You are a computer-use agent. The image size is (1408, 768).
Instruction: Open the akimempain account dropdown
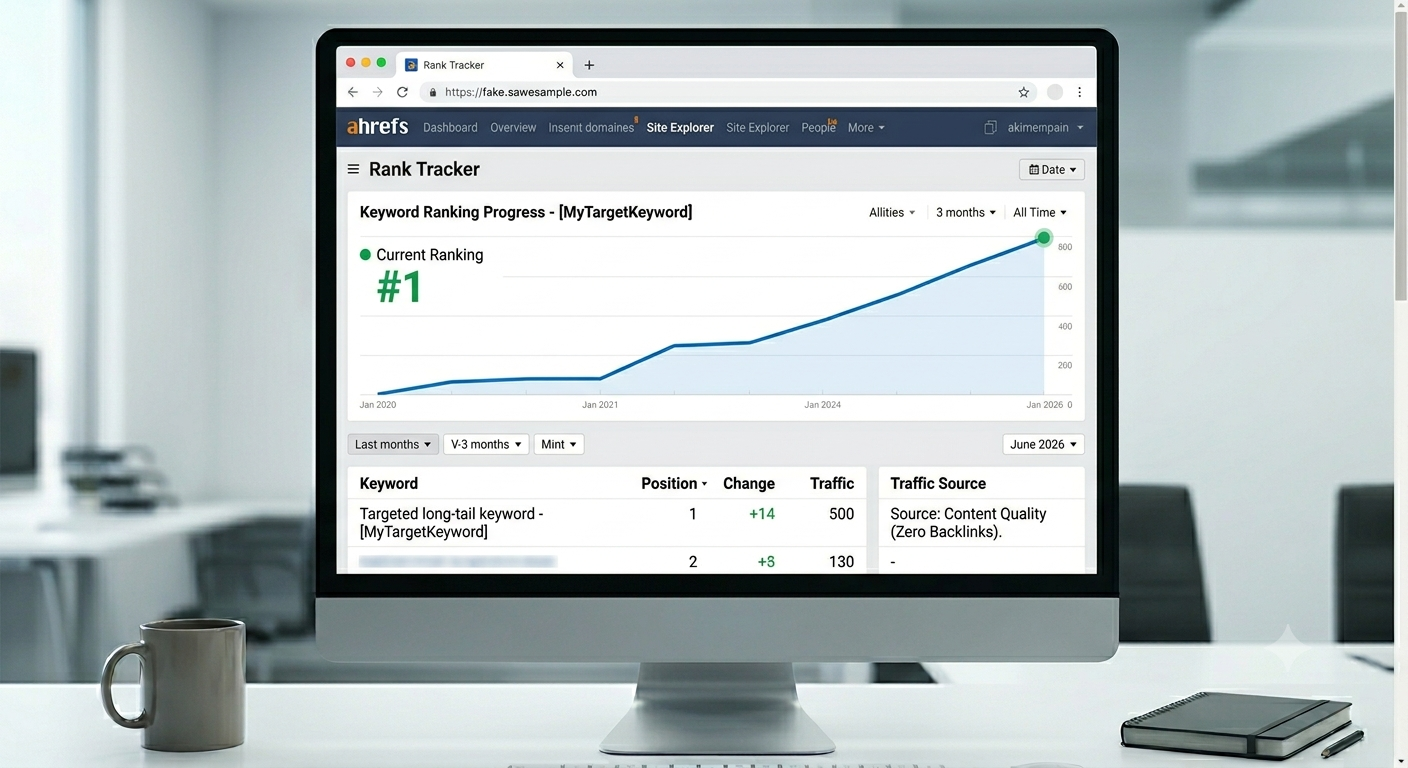(x=1045, y=128)
